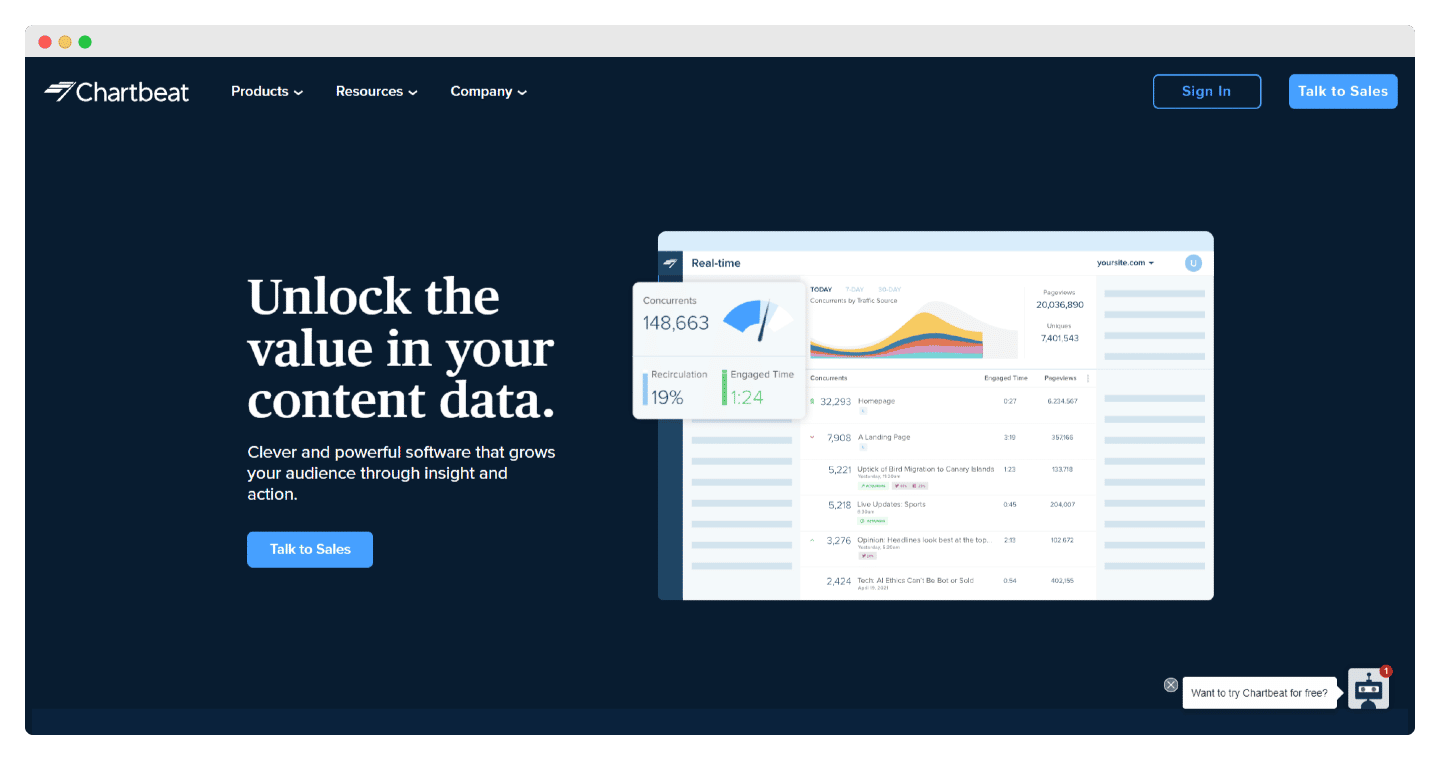Click the Concurrents gauge dial
Viewport: 1440px width, 760px height.
[x=757, y=319]
